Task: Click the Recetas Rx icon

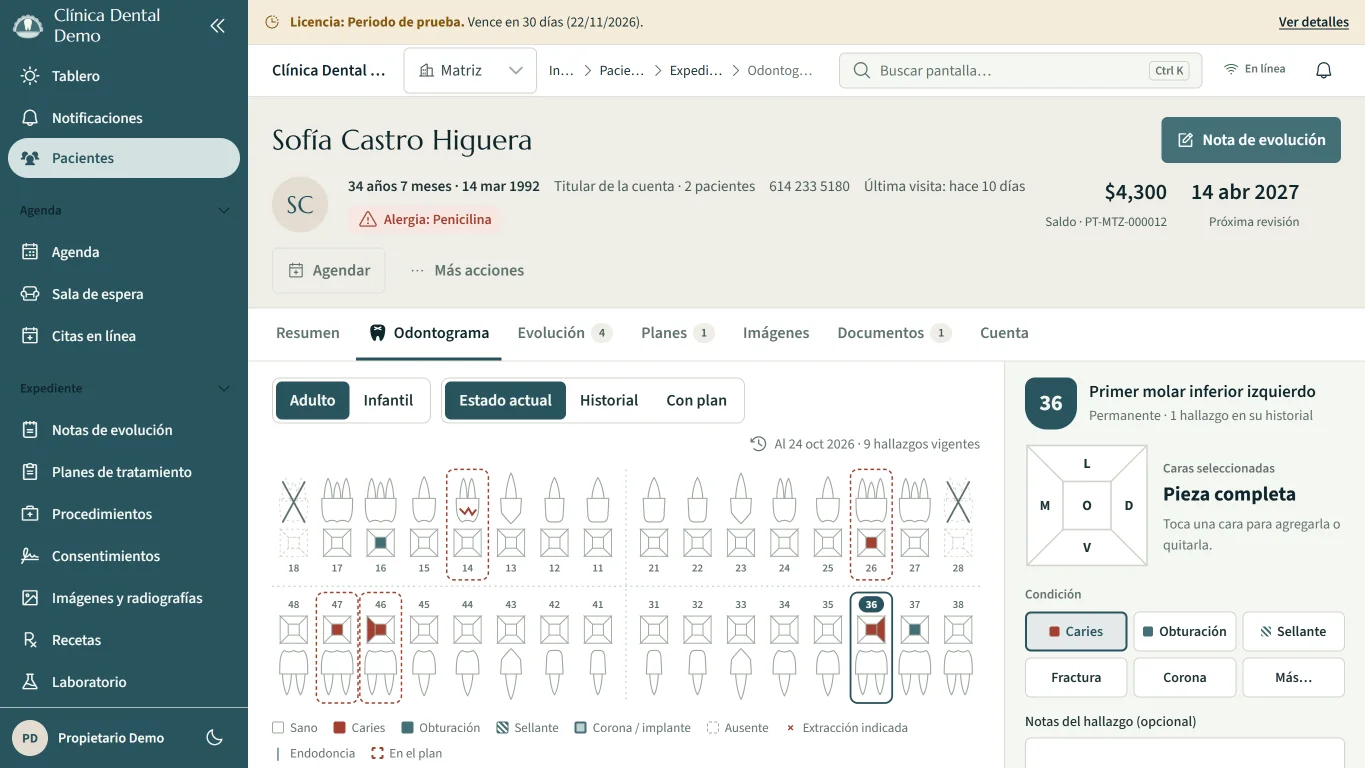Action: tap(30, 640)
